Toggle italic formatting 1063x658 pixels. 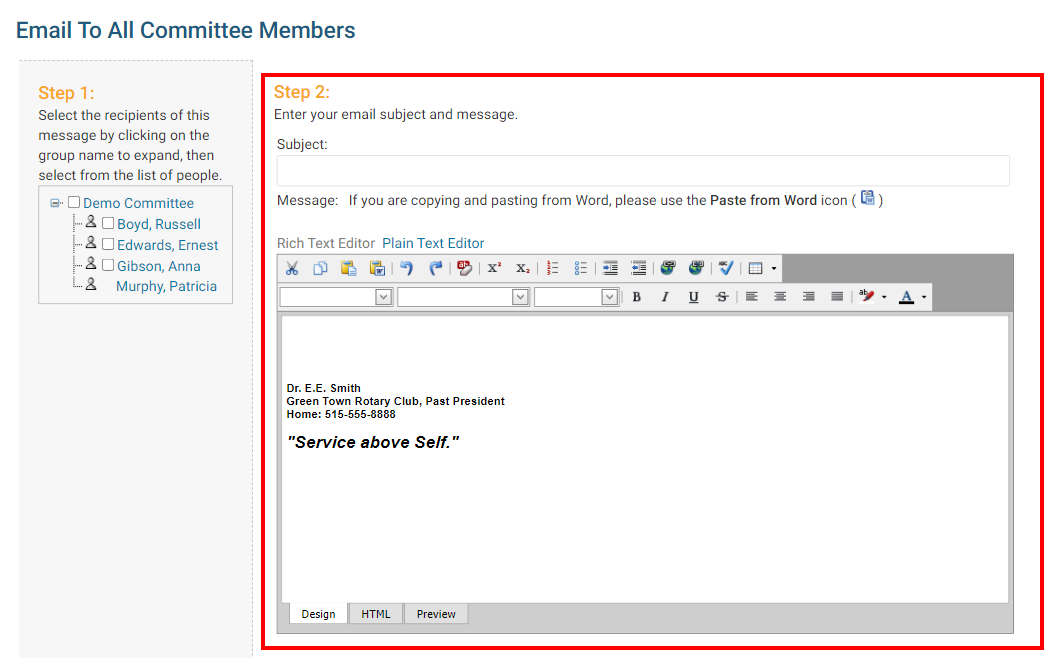pos(664,297)
